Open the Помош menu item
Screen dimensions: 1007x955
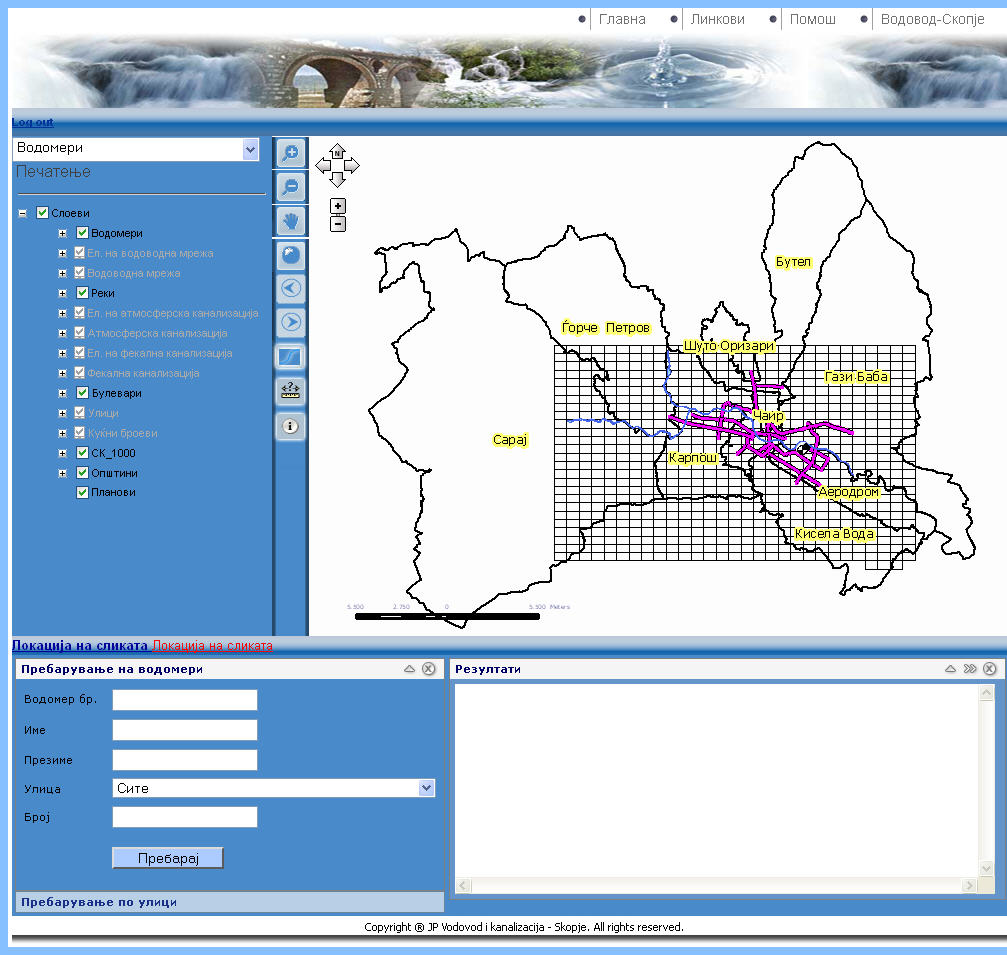click(x=812, y=19)
